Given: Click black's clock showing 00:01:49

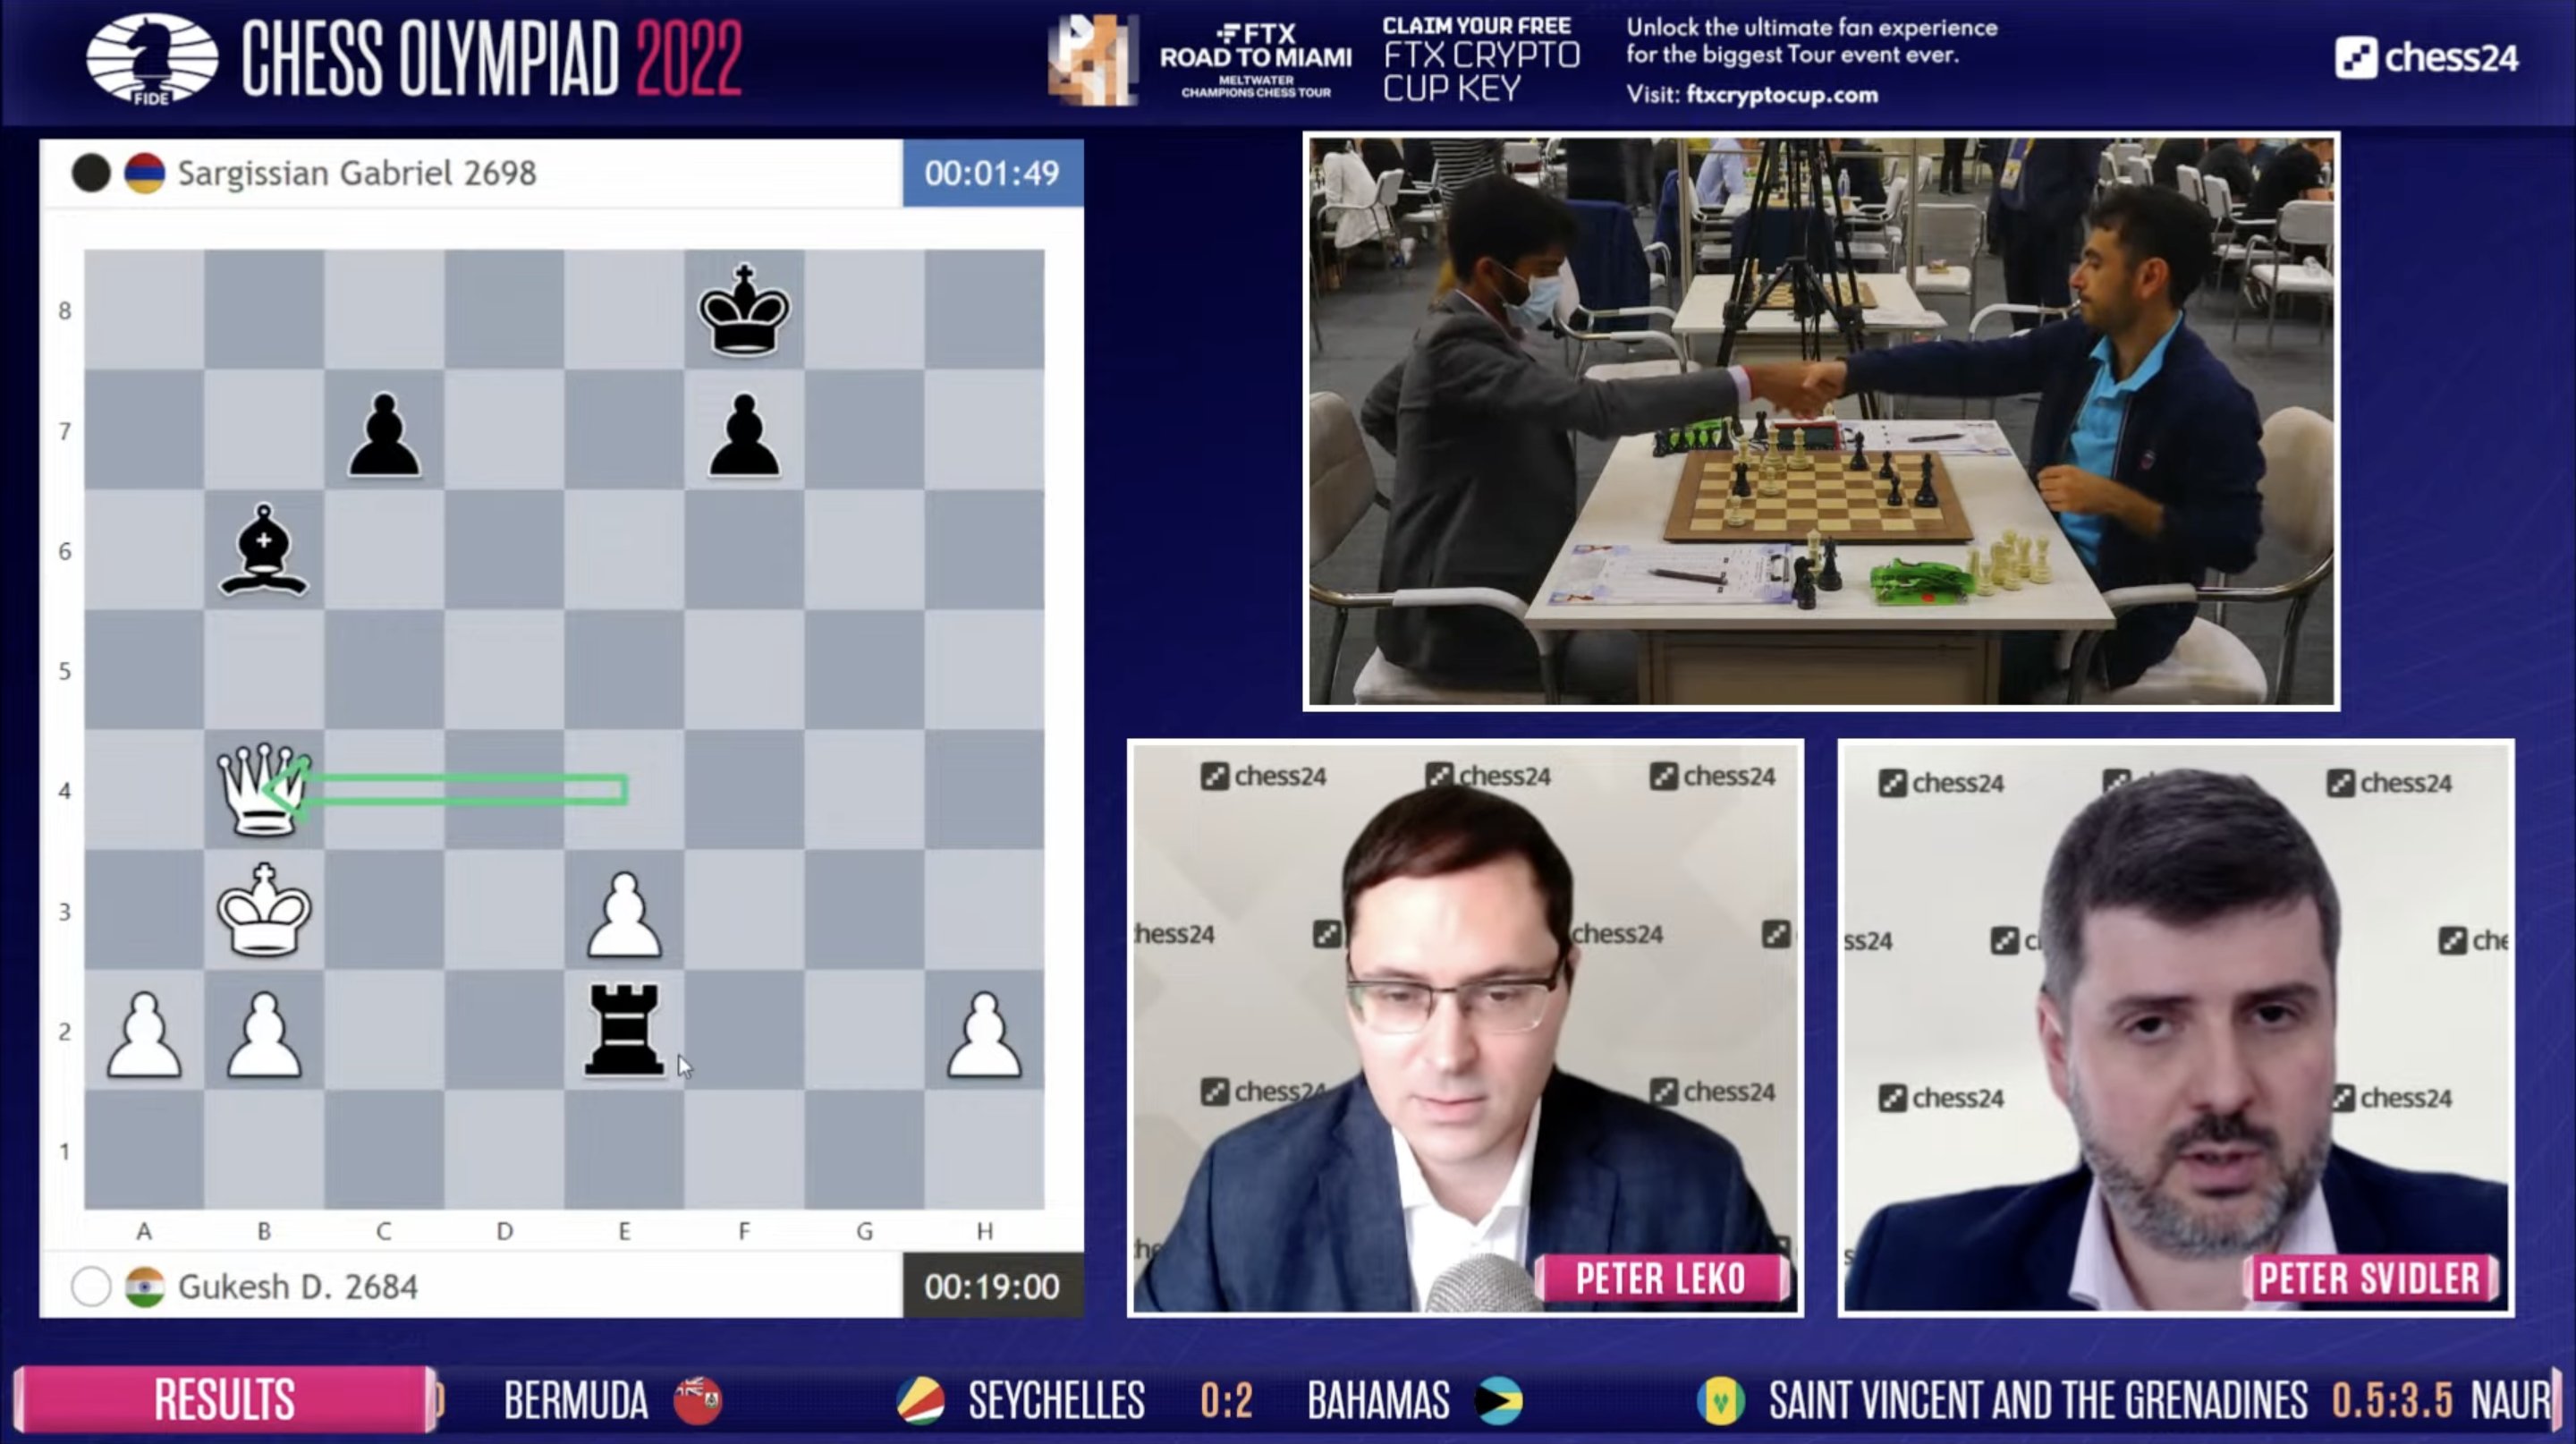Looking at the screenshot, I should pos(992,173).
